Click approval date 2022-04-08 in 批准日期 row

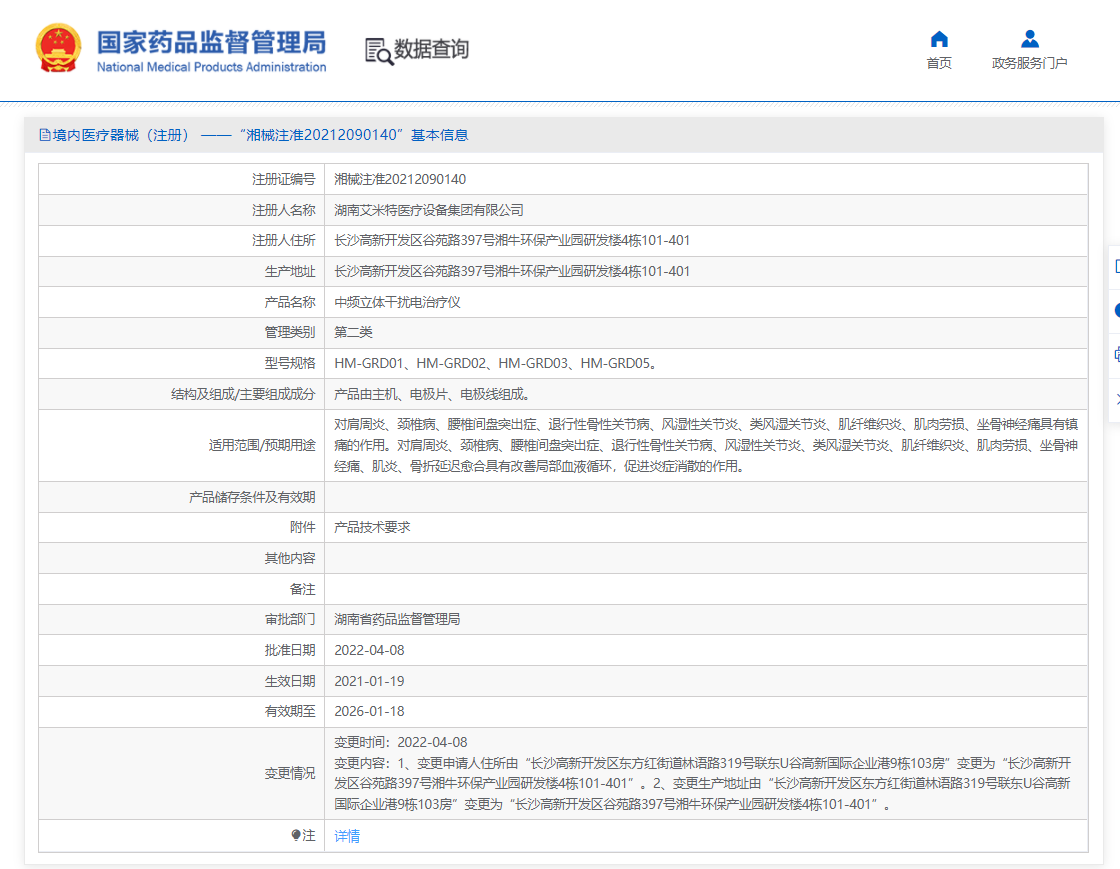click(x=369, y=651)
